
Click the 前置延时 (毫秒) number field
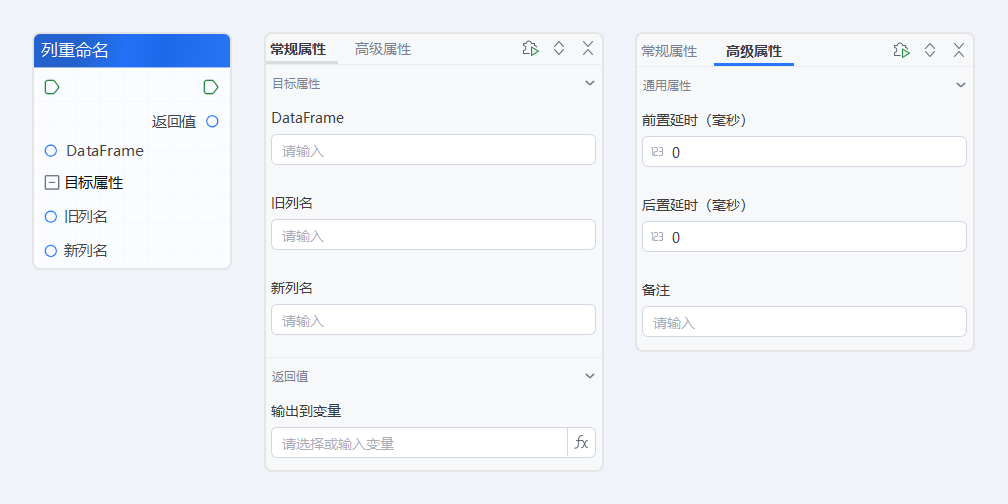pos(804,152)
